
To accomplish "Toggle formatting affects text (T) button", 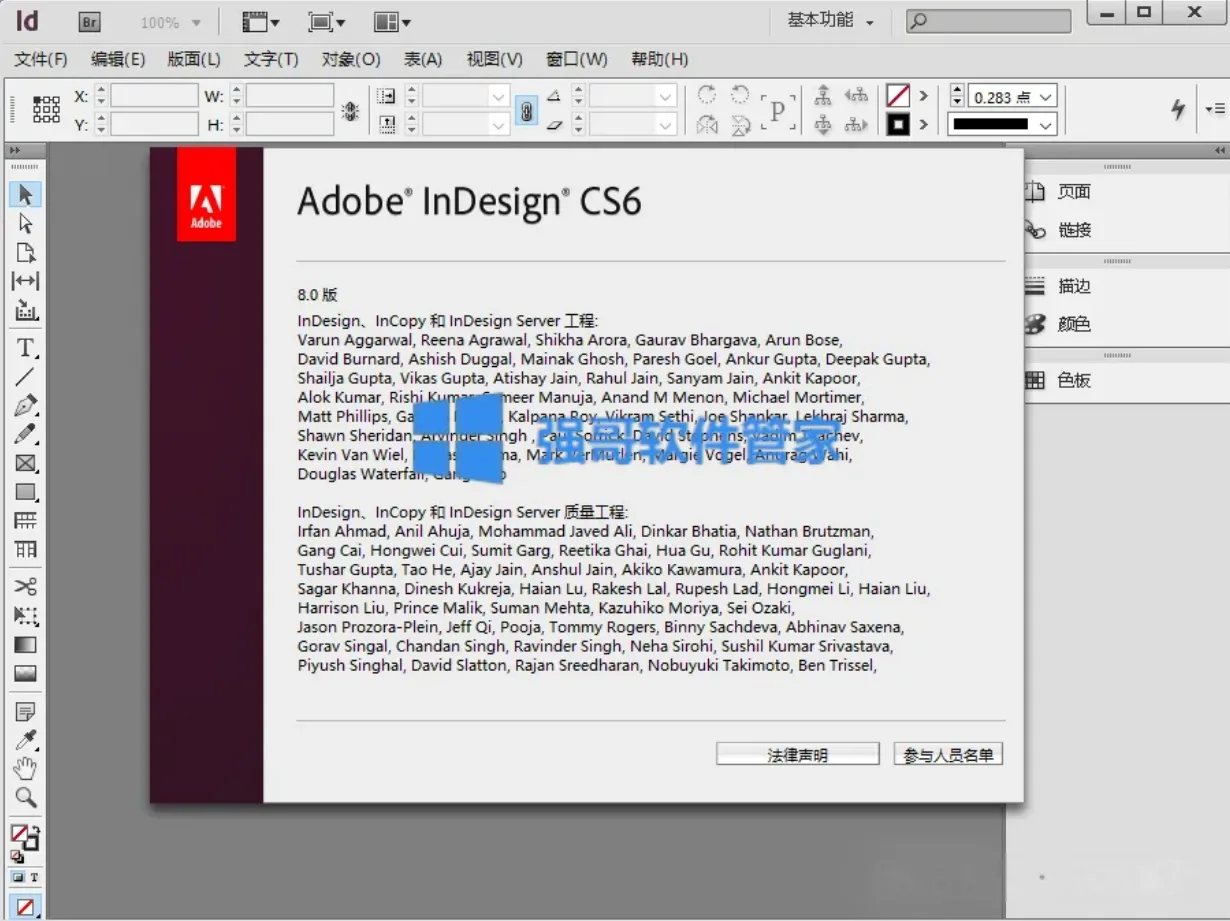I will 34,877.
